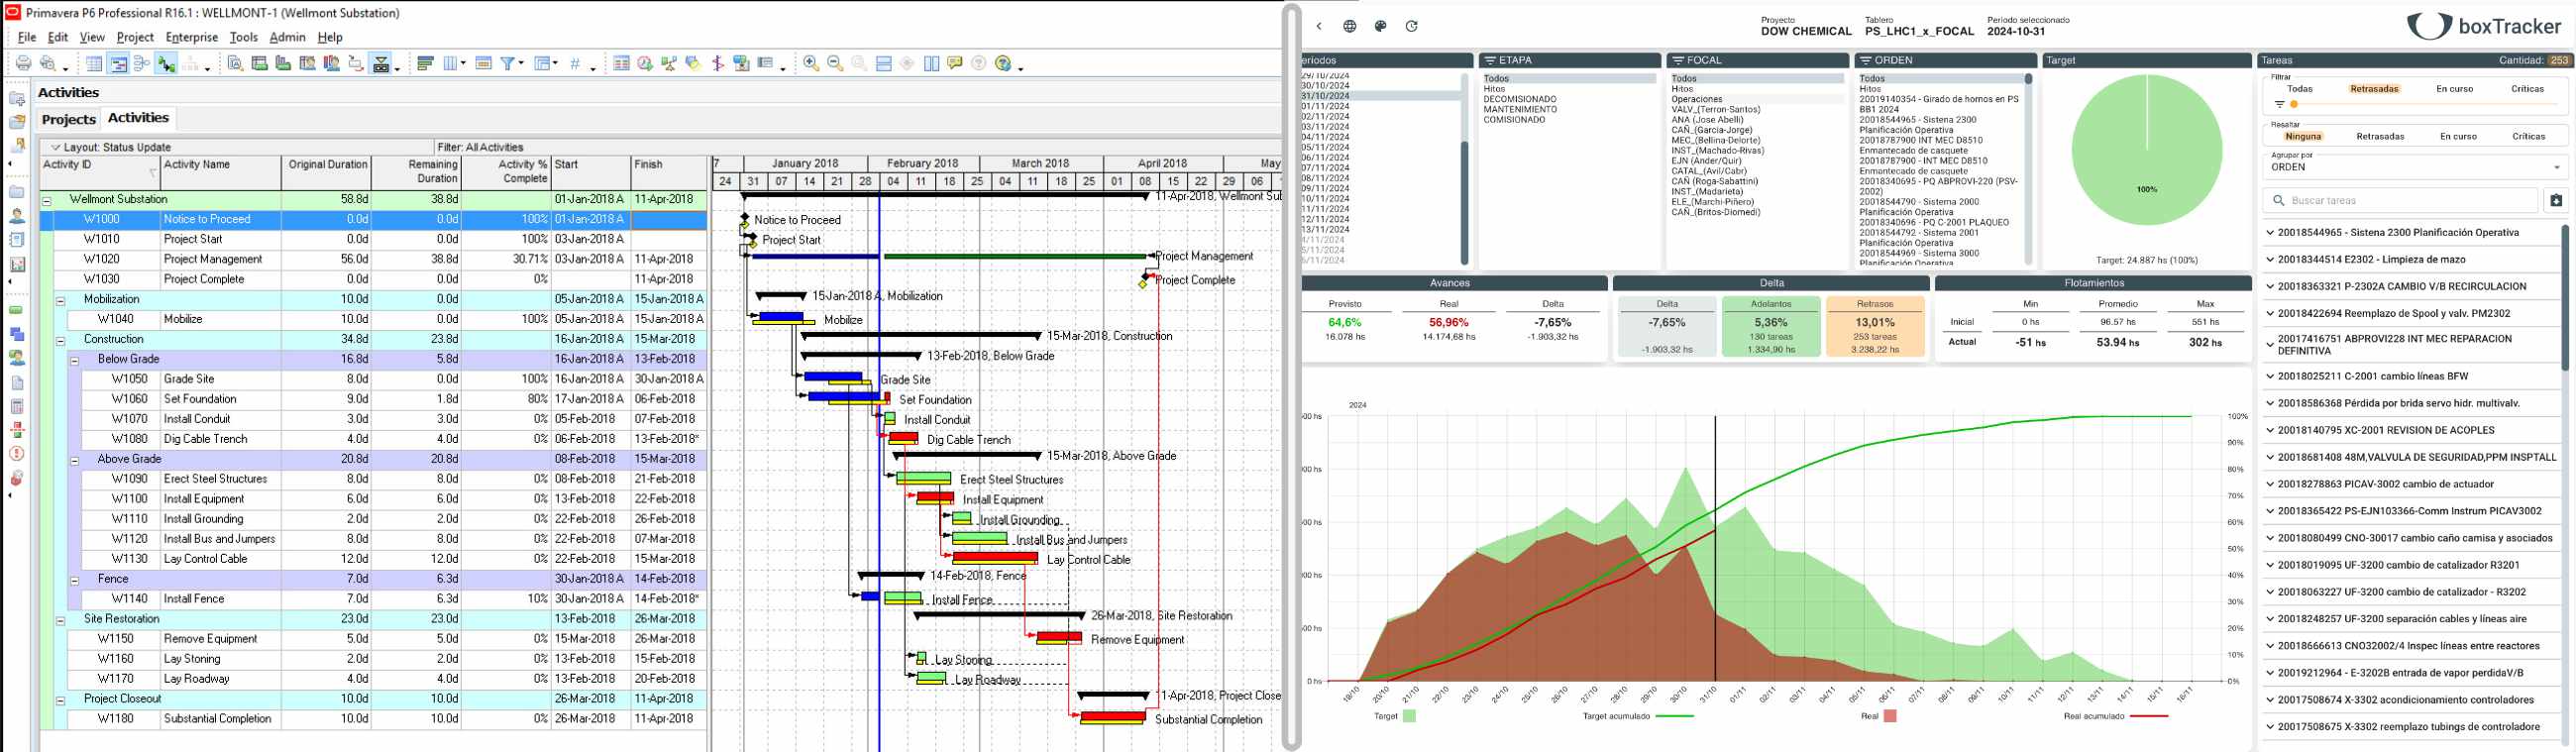
Task: Click the Issues warning icon in left sidebar
Action: click(17, 454)
